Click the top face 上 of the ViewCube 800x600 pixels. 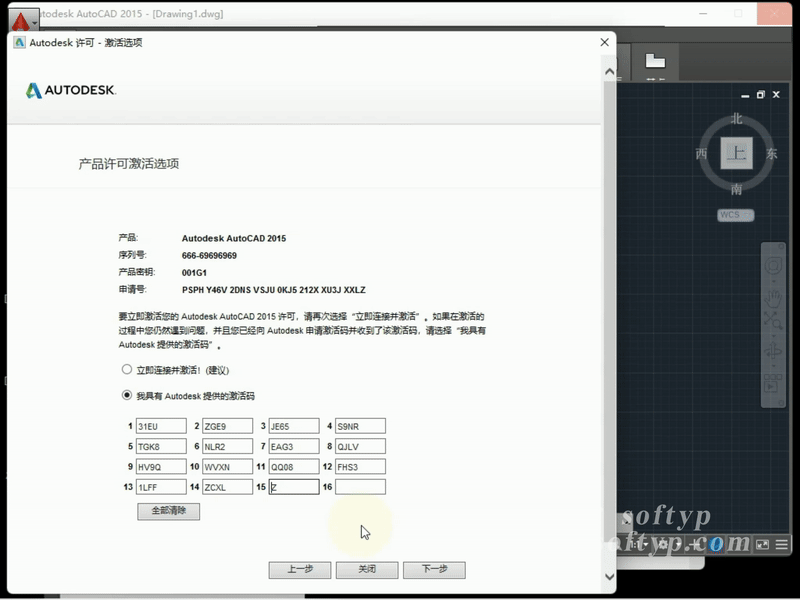point(736,153)
